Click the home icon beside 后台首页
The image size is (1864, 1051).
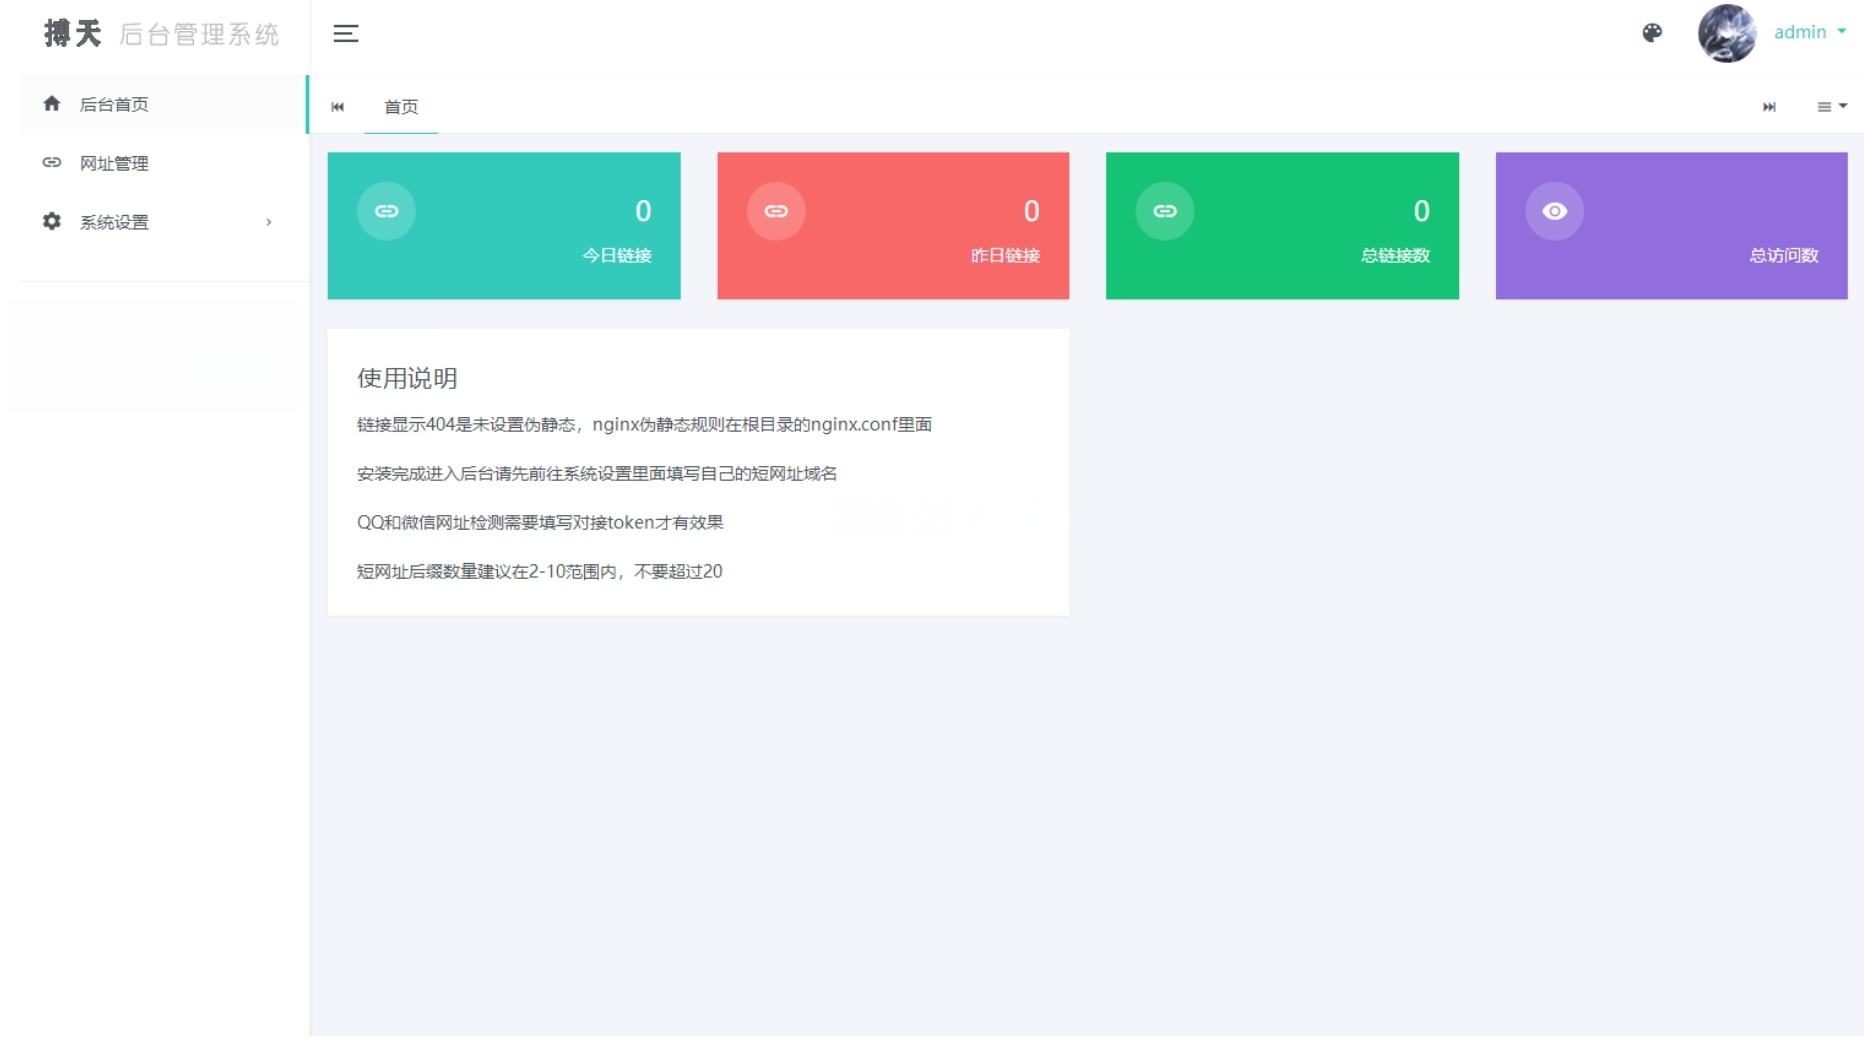[x=52, y=104]
